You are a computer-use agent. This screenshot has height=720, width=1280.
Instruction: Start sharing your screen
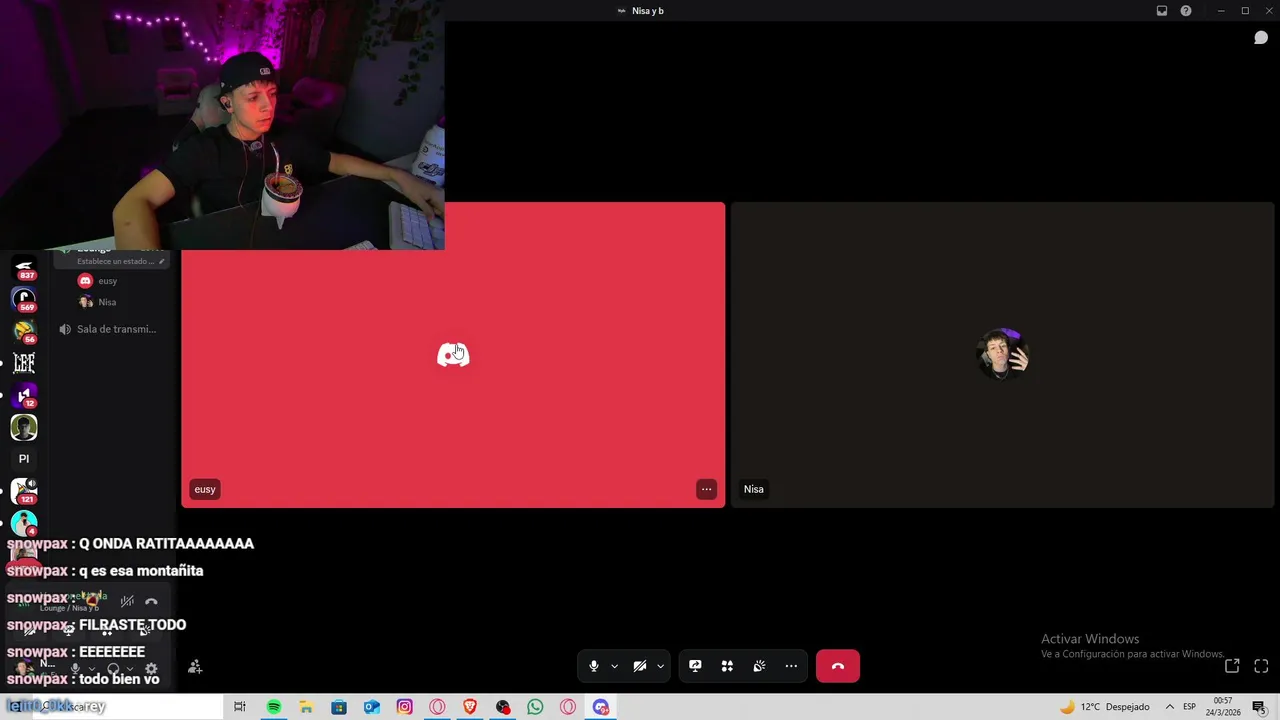click(x=695, y=666)
